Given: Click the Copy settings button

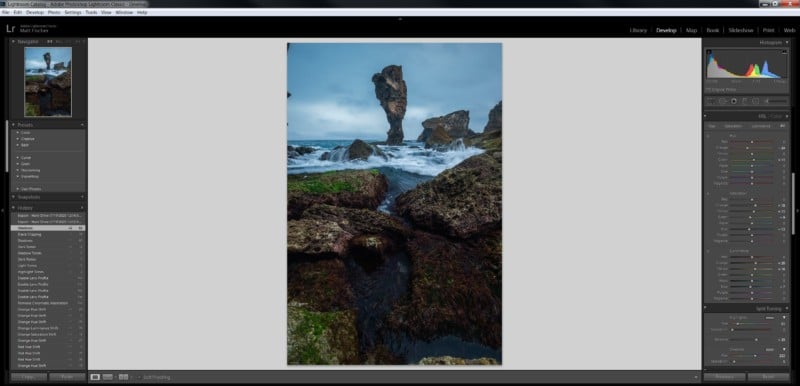Looking at the screenshot, I should pyautogui.click(x=29, y=377).
